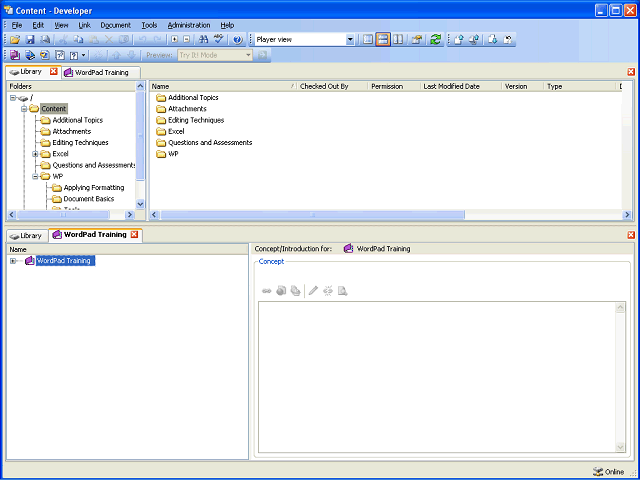Switch to single pane layout view
The image size is (640, 480).
368,40
